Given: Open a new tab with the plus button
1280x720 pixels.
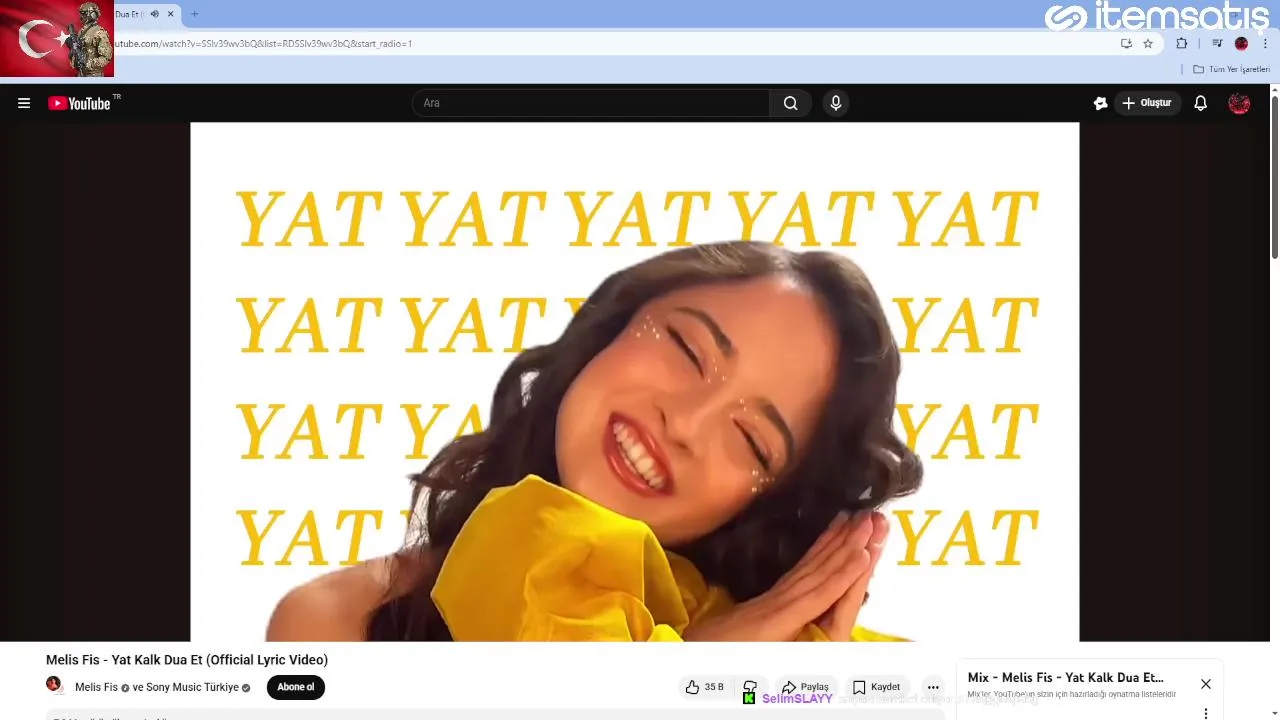Looking at the screenshot, I should (194, 14).
